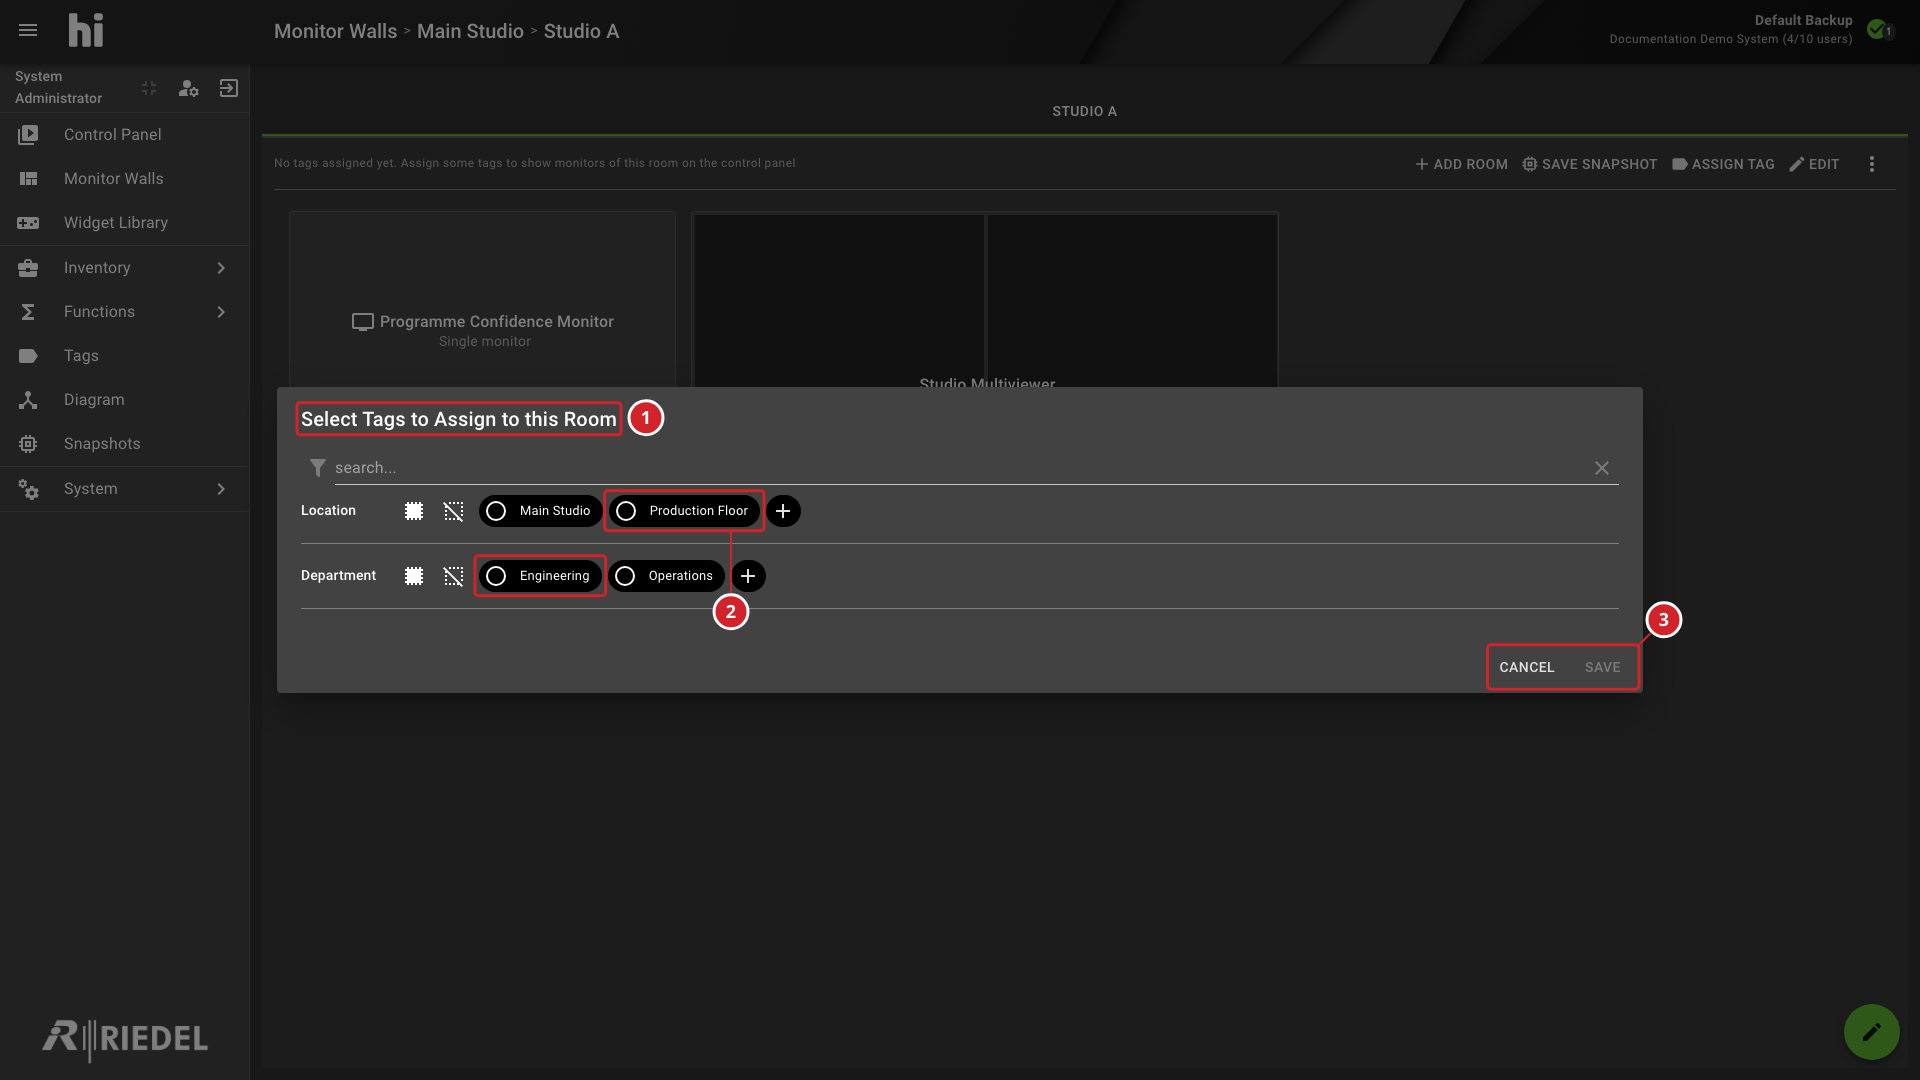This screenshot has height=1080, width=1920.
Task: Click CANCEL in the tag dialog
Action: point(1526,667)
